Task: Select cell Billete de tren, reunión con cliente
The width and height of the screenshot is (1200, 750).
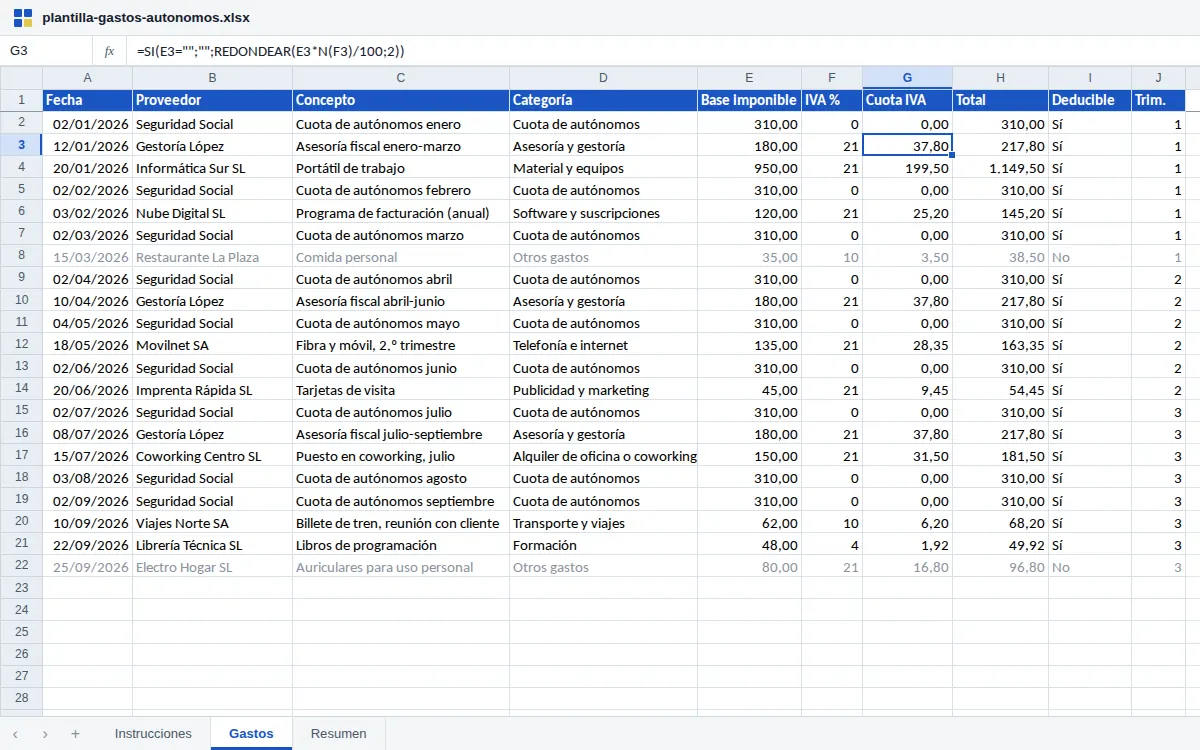Action: [401, 523]
